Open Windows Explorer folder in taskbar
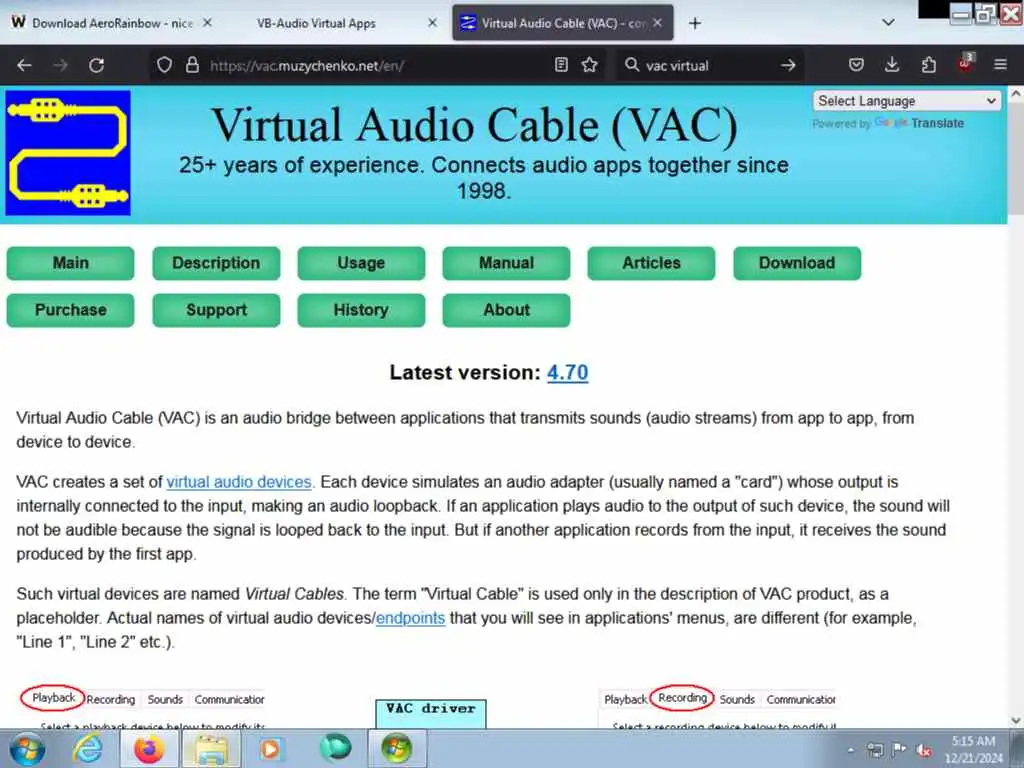 coord(210,749)
